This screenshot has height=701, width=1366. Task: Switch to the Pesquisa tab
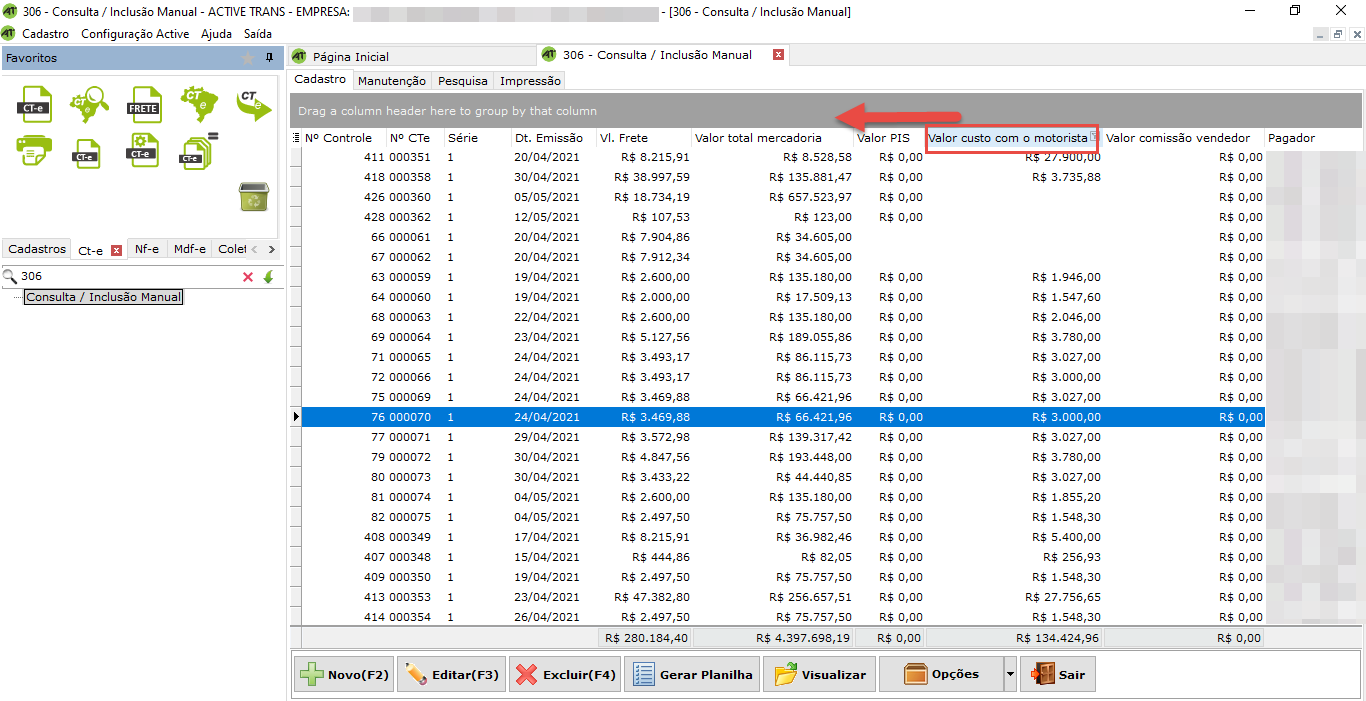click(463, 81)
